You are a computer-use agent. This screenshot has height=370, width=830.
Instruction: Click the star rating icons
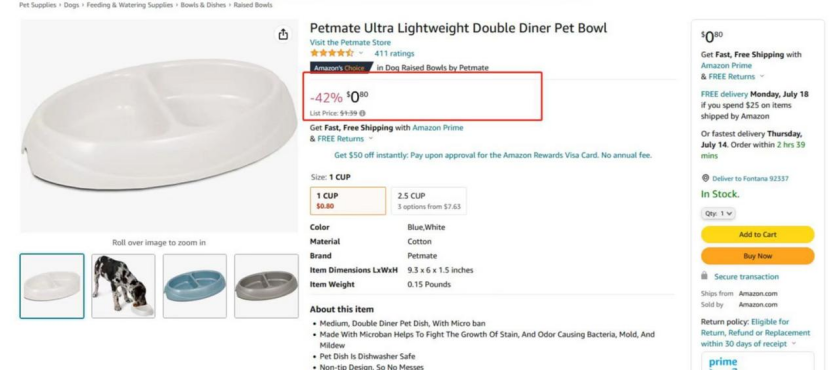332,53
